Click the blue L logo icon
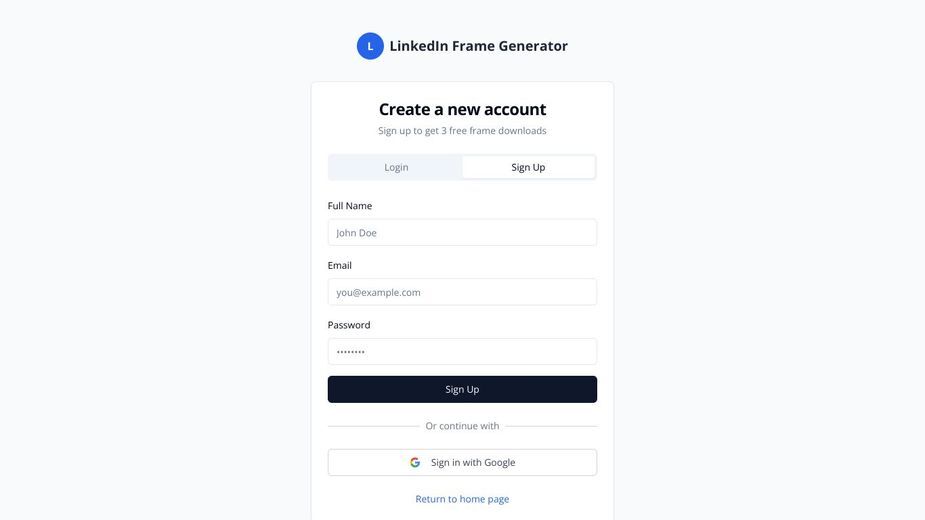The height and width of the screenshot is (520, 925). (x=370, y=46)
